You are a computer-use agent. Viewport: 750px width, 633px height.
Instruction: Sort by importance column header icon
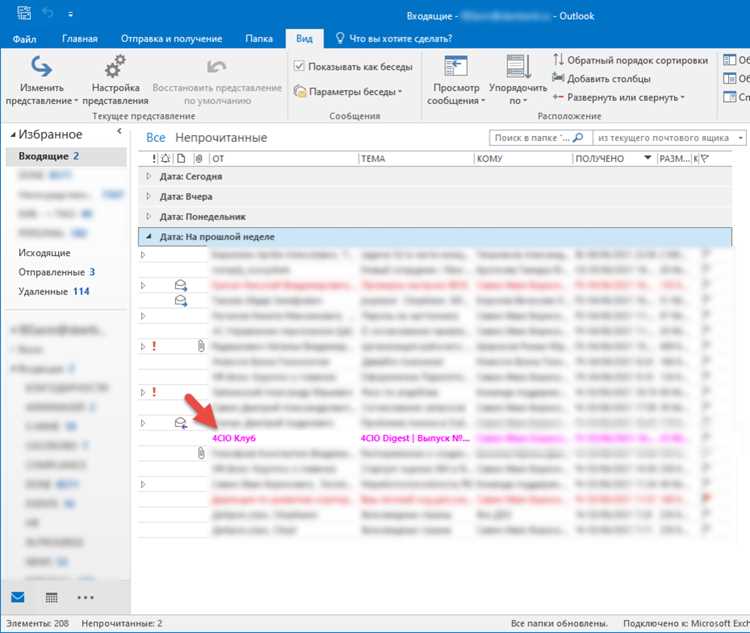pyautogui.click(x=154, y=158)
